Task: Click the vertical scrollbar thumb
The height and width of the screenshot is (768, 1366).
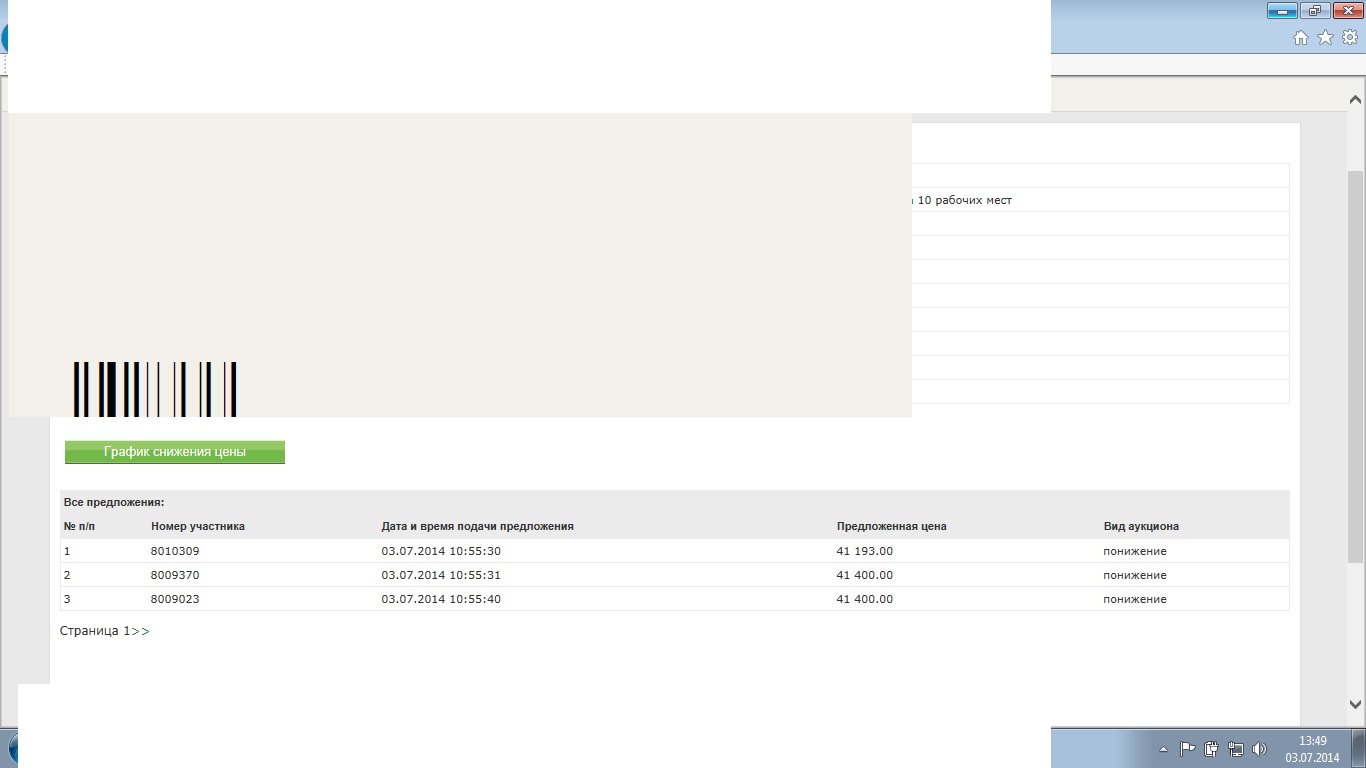Action: tap(1355, 365)
